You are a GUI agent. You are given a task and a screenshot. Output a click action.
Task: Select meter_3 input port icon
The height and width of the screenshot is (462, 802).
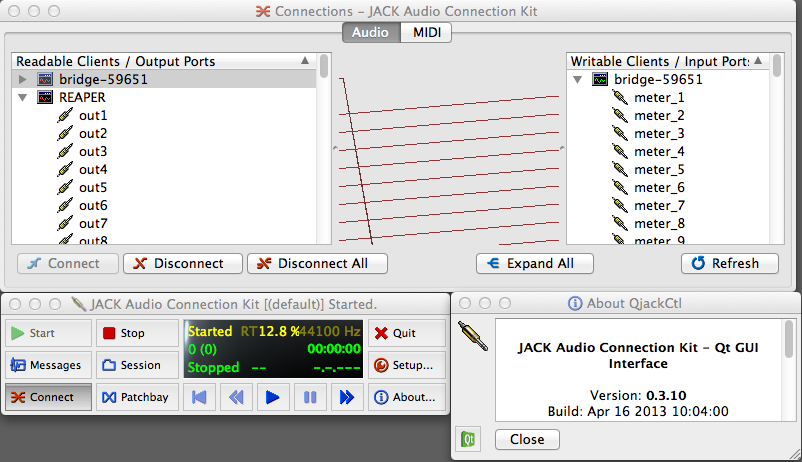[x=620, y=134]
